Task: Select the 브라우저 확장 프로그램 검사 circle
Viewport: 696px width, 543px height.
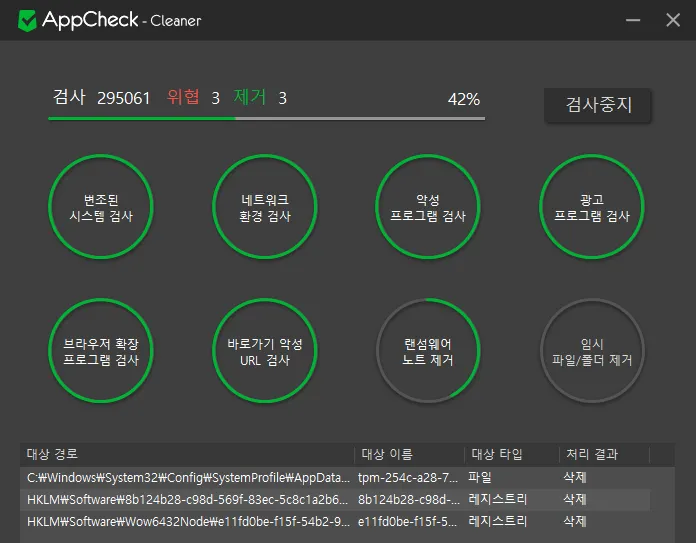Action: (101, 351)
